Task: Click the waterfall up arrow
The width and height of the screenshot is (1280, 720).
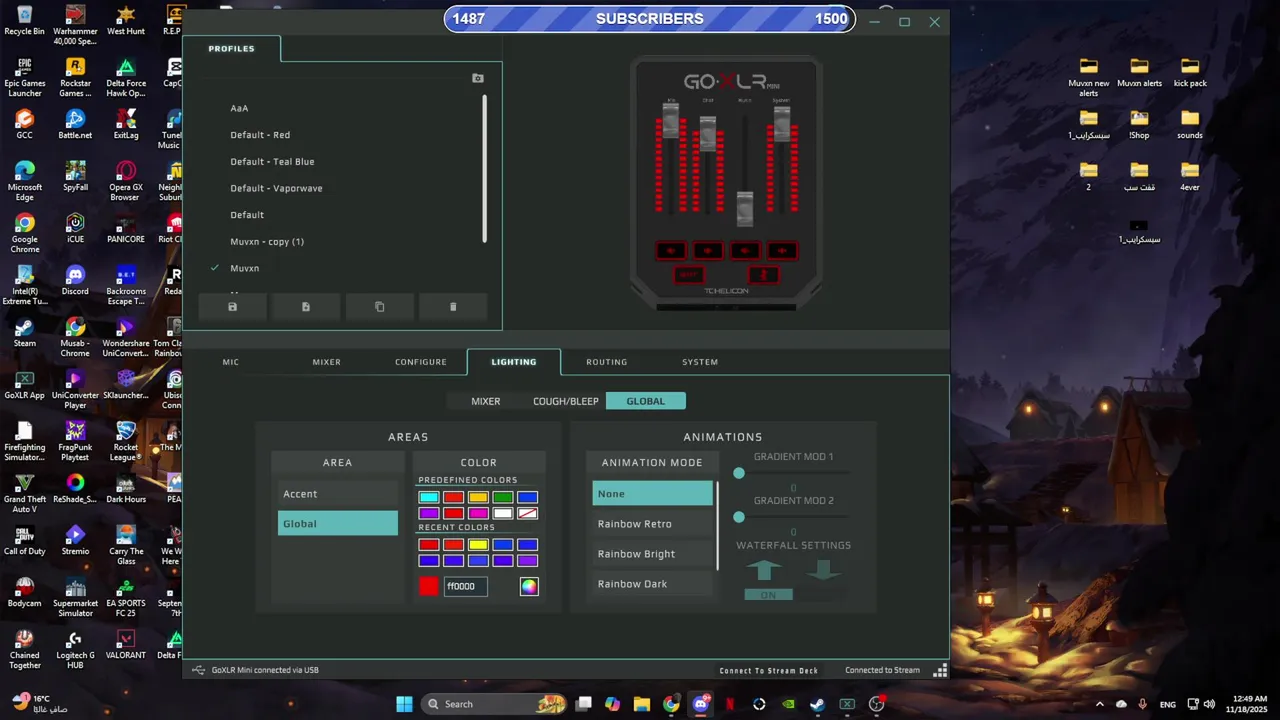Action: pyautogui.click(x=764, y=569)
